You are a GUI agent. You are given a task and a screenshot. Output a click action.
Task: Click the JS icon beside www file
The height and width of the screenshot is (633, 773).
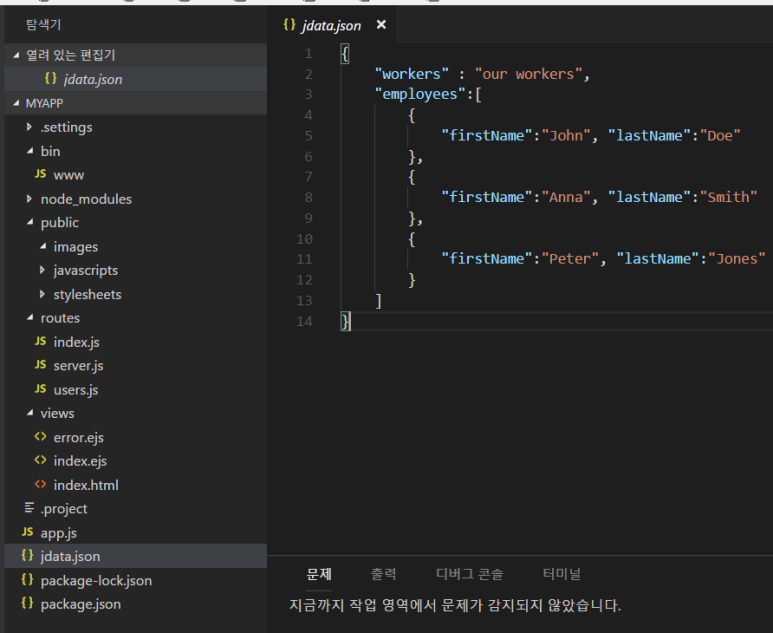41,175
